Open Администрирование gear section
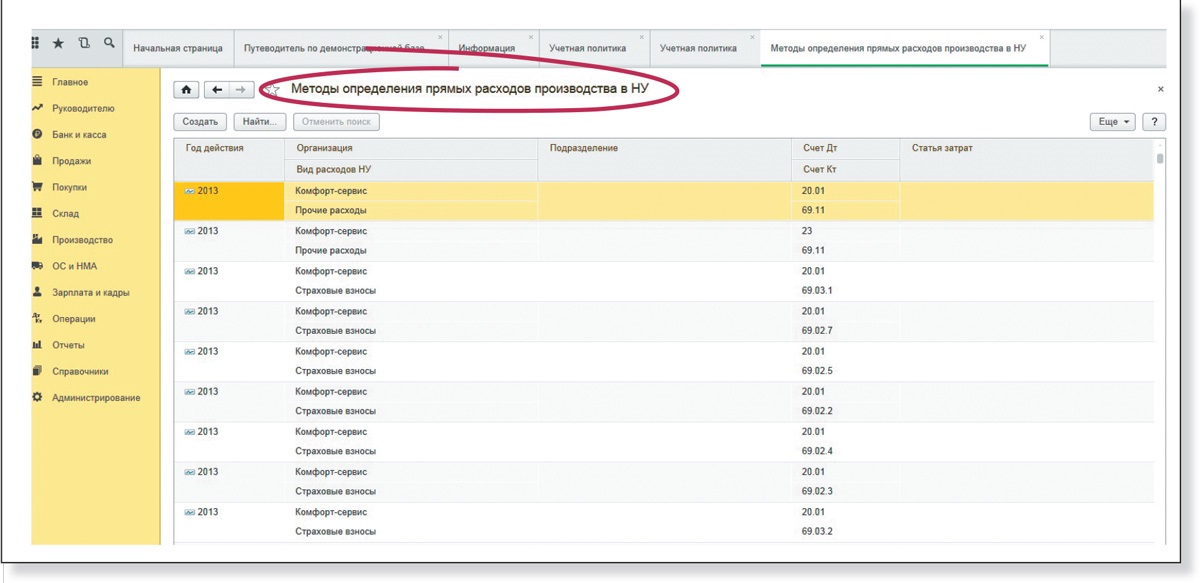Image resolution: width=1200 pixels, height=583 pixels. tap(95, 398)
